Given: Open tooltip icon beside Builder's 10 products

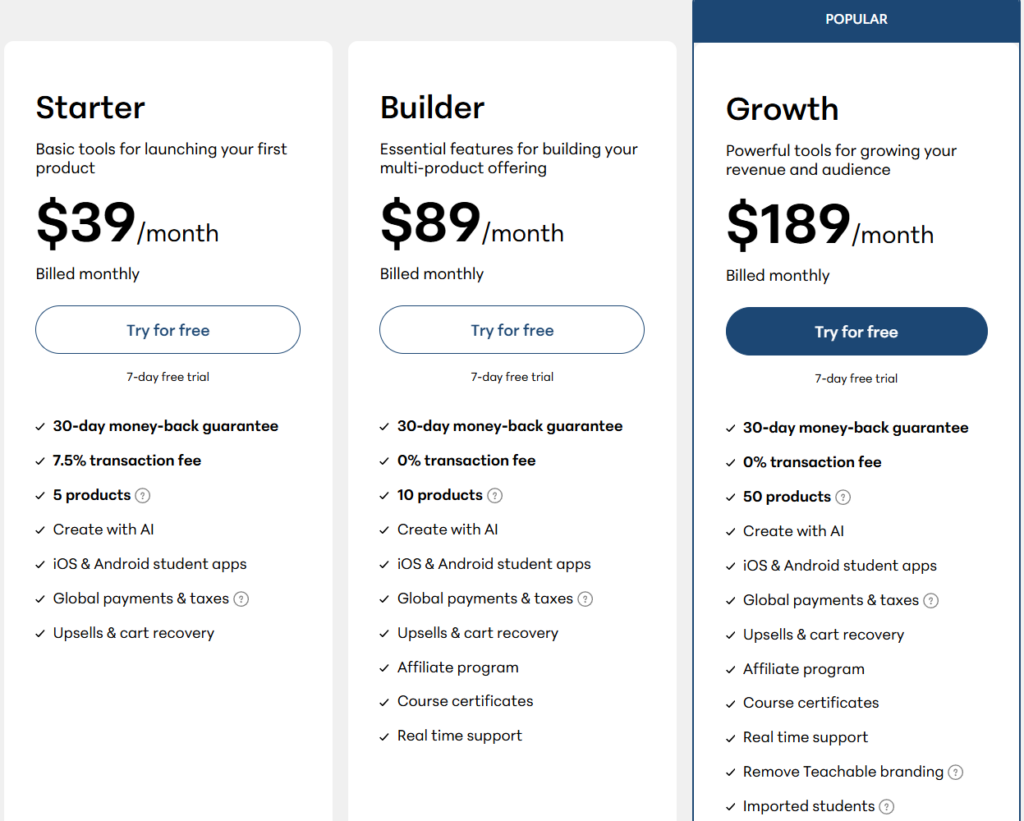Looking at the screenshot, I should point(495,495).
